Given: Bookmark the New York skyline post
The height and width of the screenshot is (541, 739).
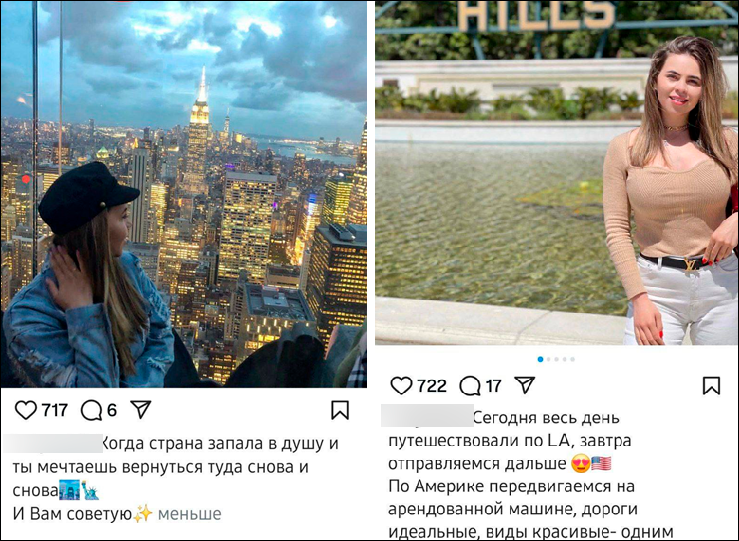Looking at the screenshot, I should tap(340, 410).
